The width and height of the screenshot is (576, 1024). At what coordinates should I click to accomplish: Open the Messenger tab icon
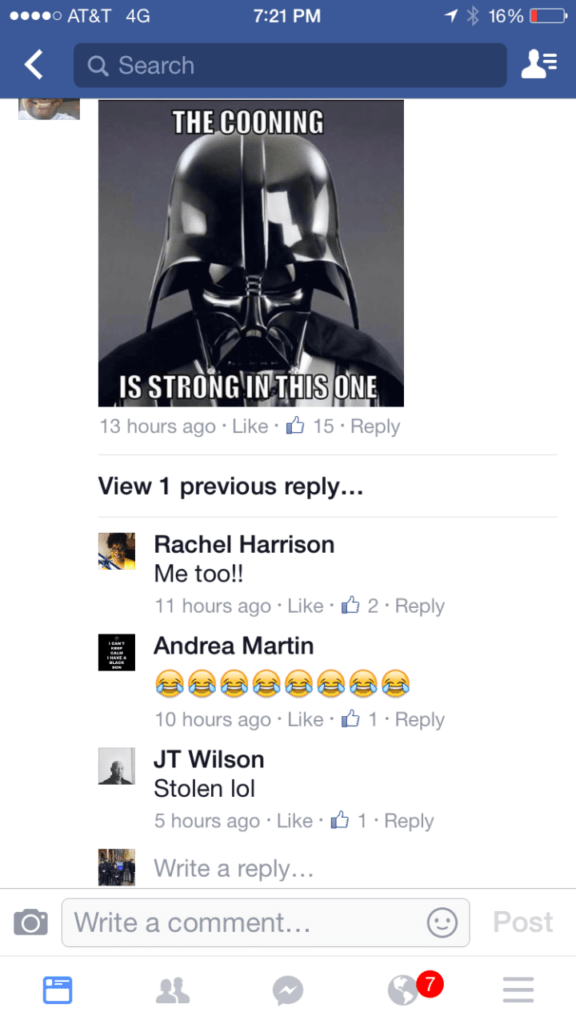288,990
